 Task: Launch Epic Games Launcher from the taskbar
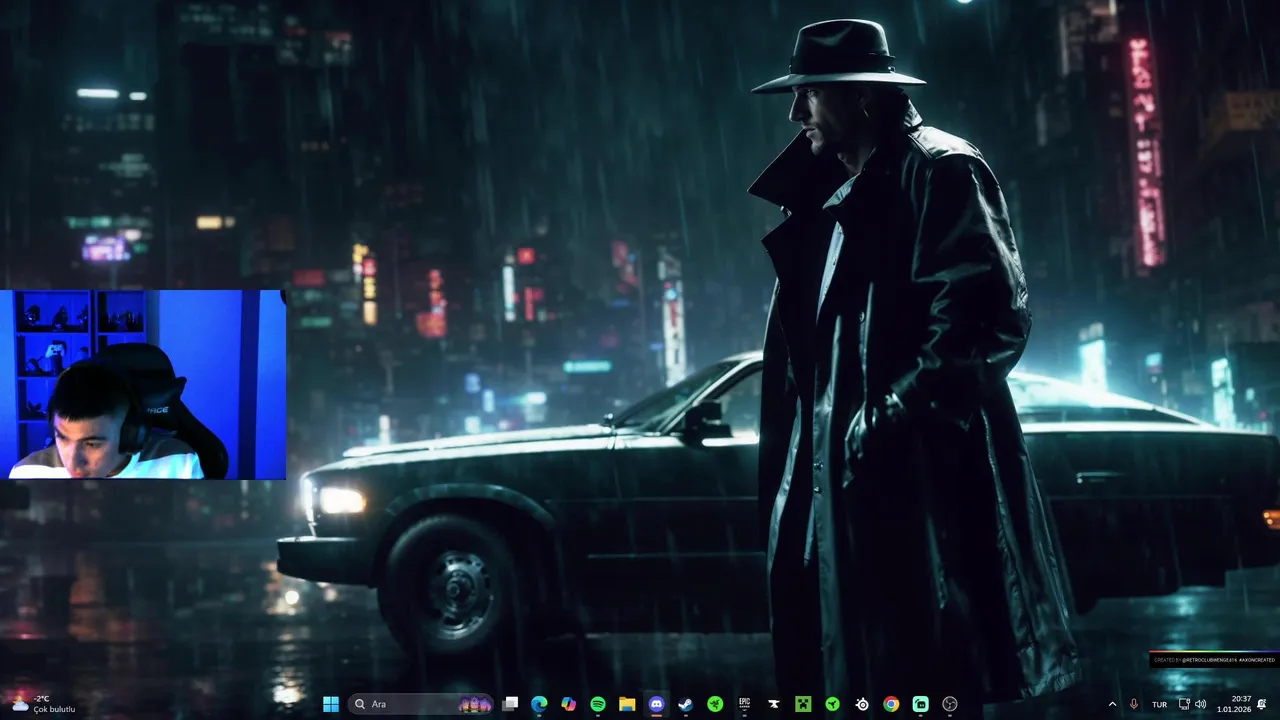click(744, 704)
